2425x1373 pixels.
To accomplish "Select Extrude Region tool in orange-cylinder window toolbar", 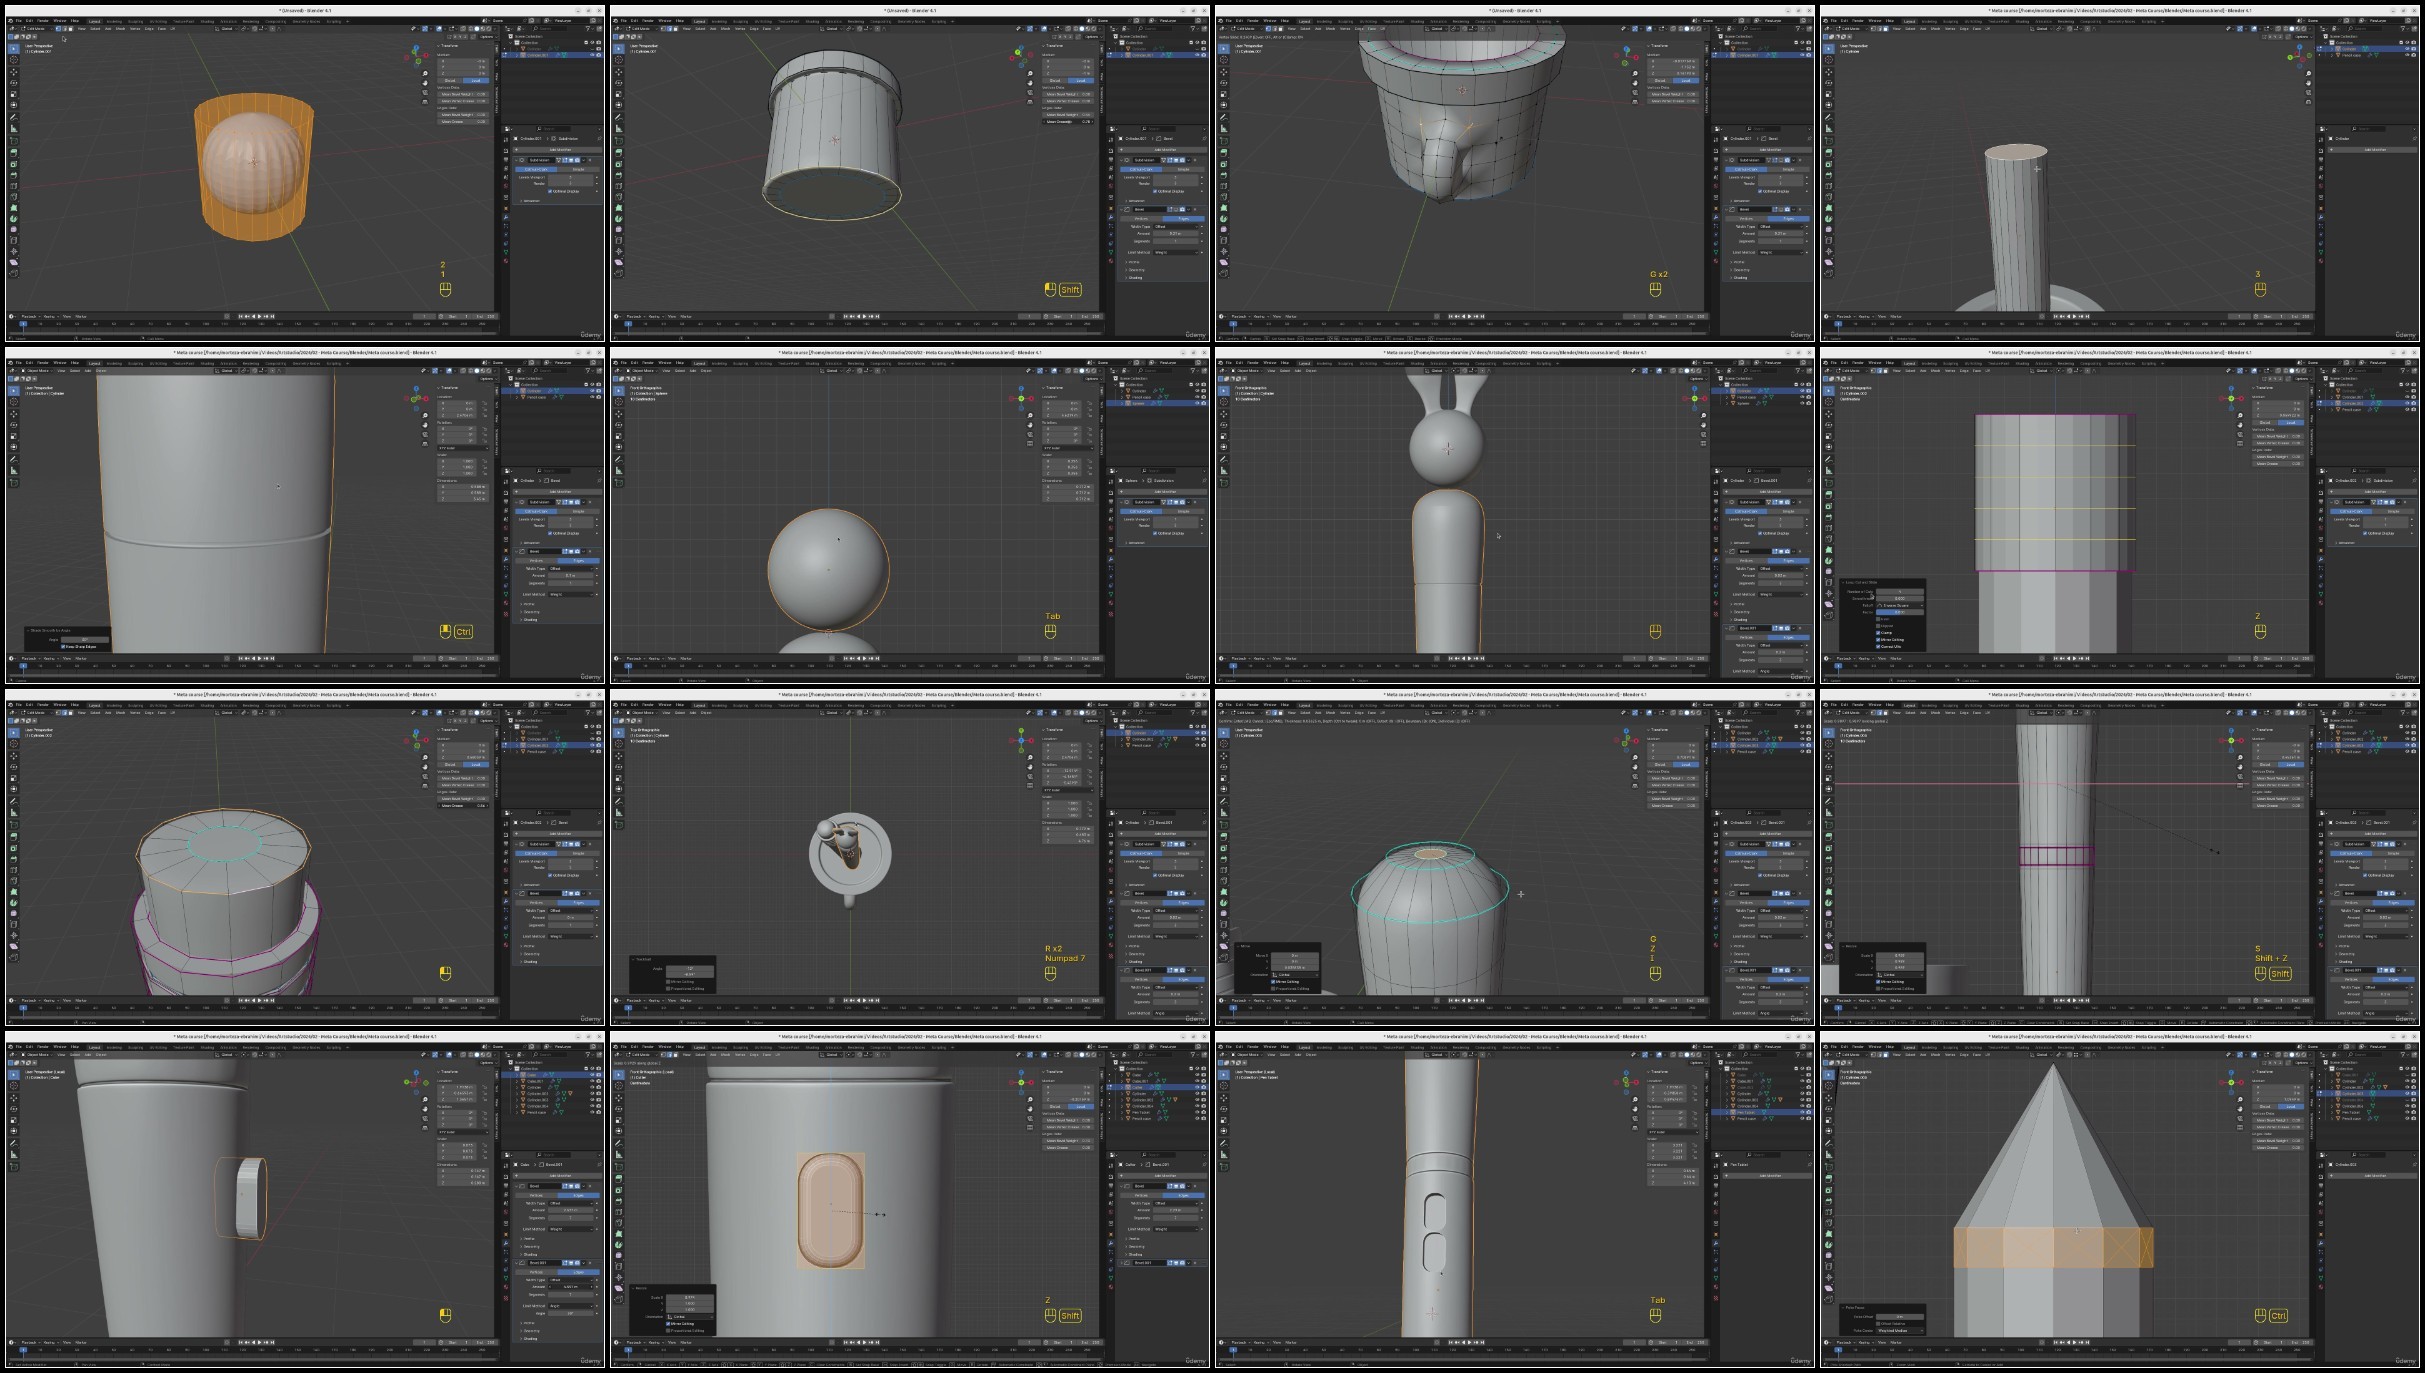I will coord(13,152).
